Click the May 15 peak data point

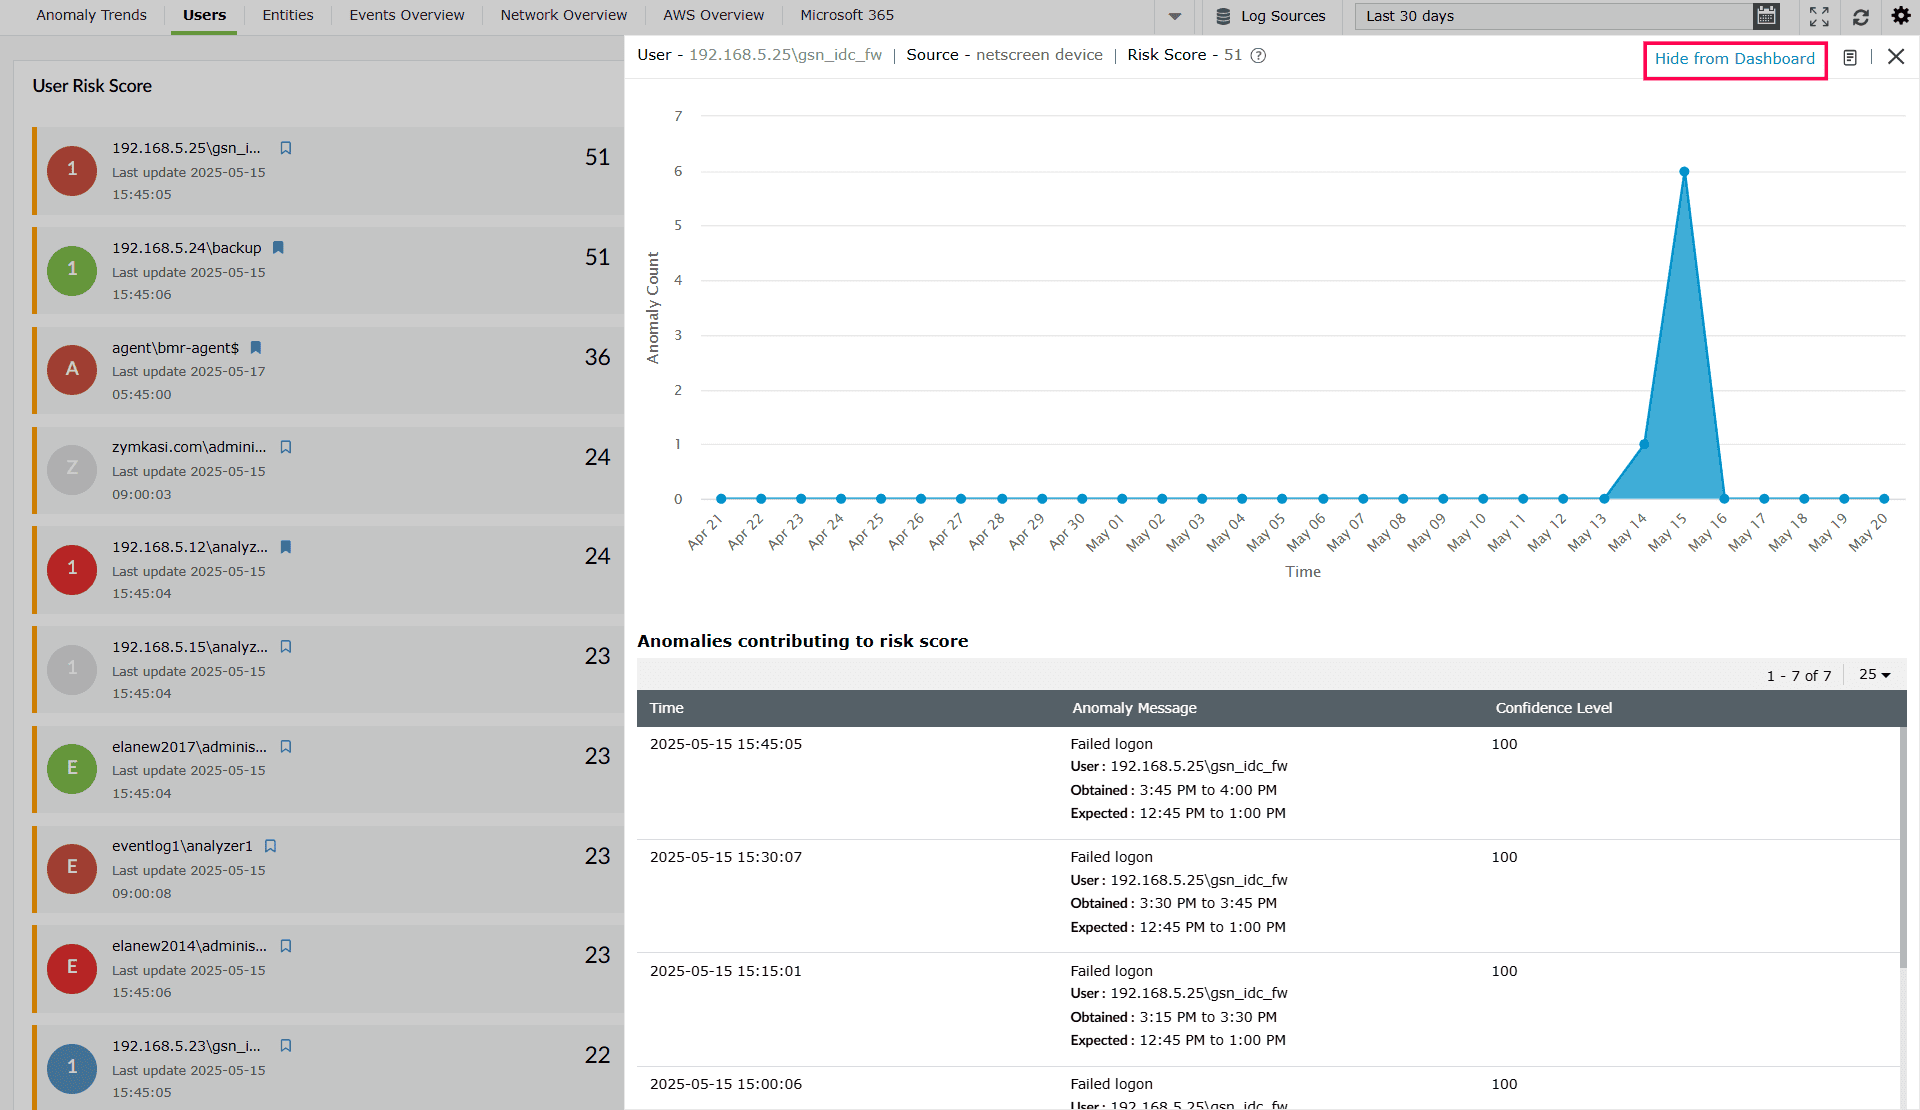(x=1684, y=172)
